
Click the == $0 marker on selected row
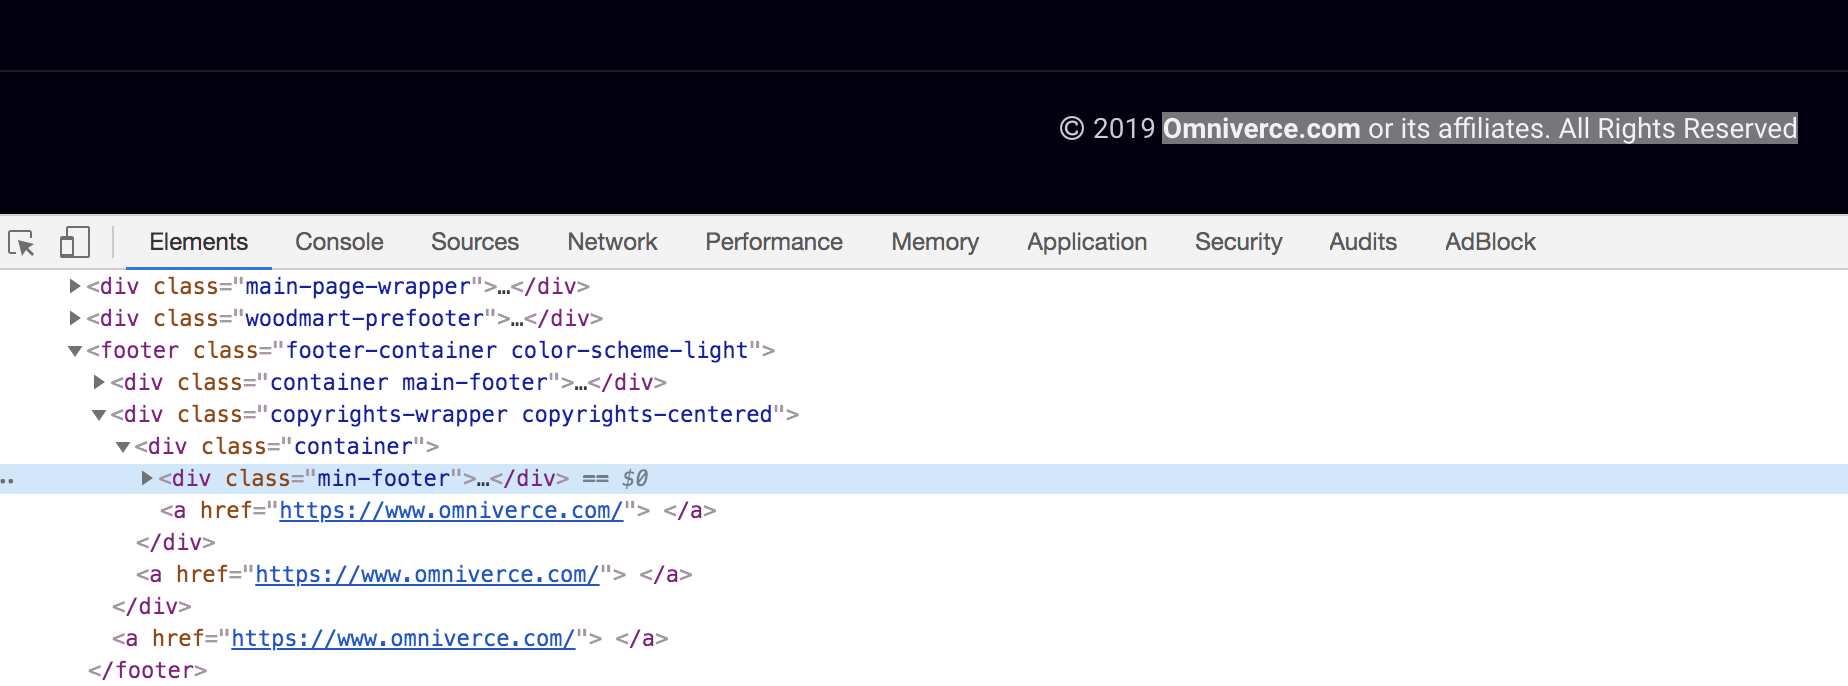[x=615, y=478]
